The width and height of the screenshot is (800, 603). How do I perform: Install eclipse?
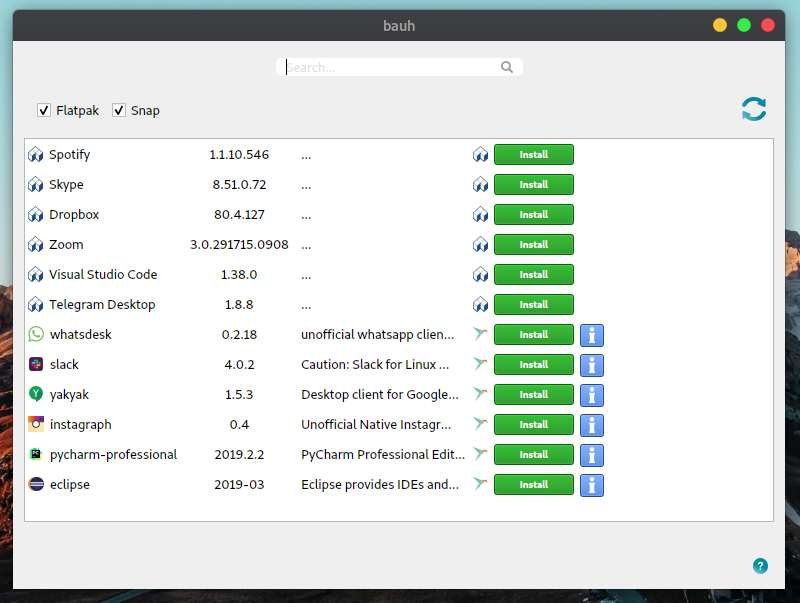pos(534,485)
